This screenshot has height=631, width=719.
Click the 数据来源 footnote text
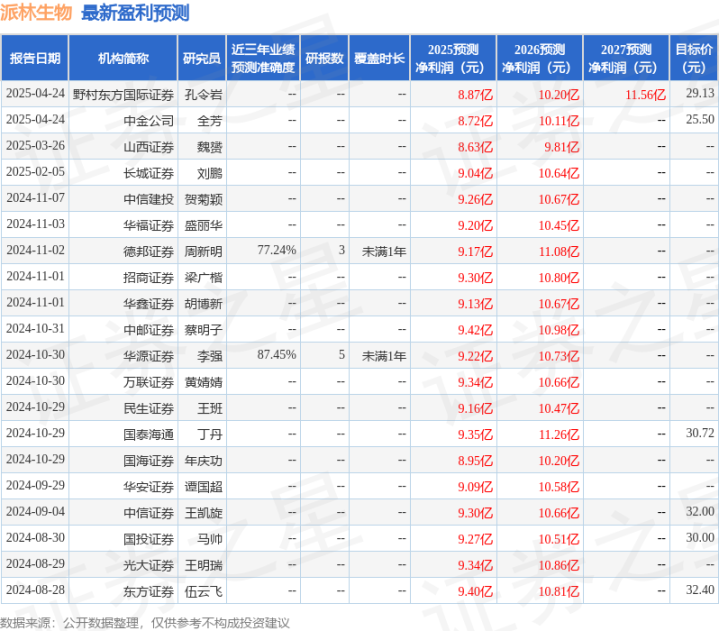tap(145, 623)
